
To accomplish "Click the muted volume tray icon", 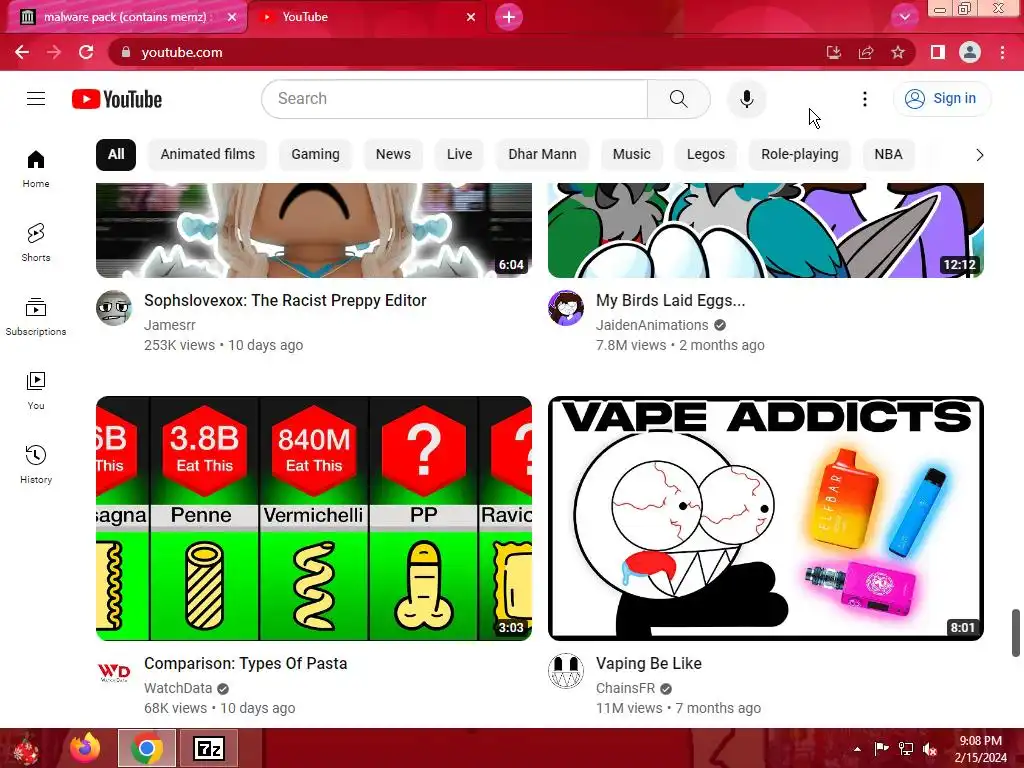I will point(930,749).
